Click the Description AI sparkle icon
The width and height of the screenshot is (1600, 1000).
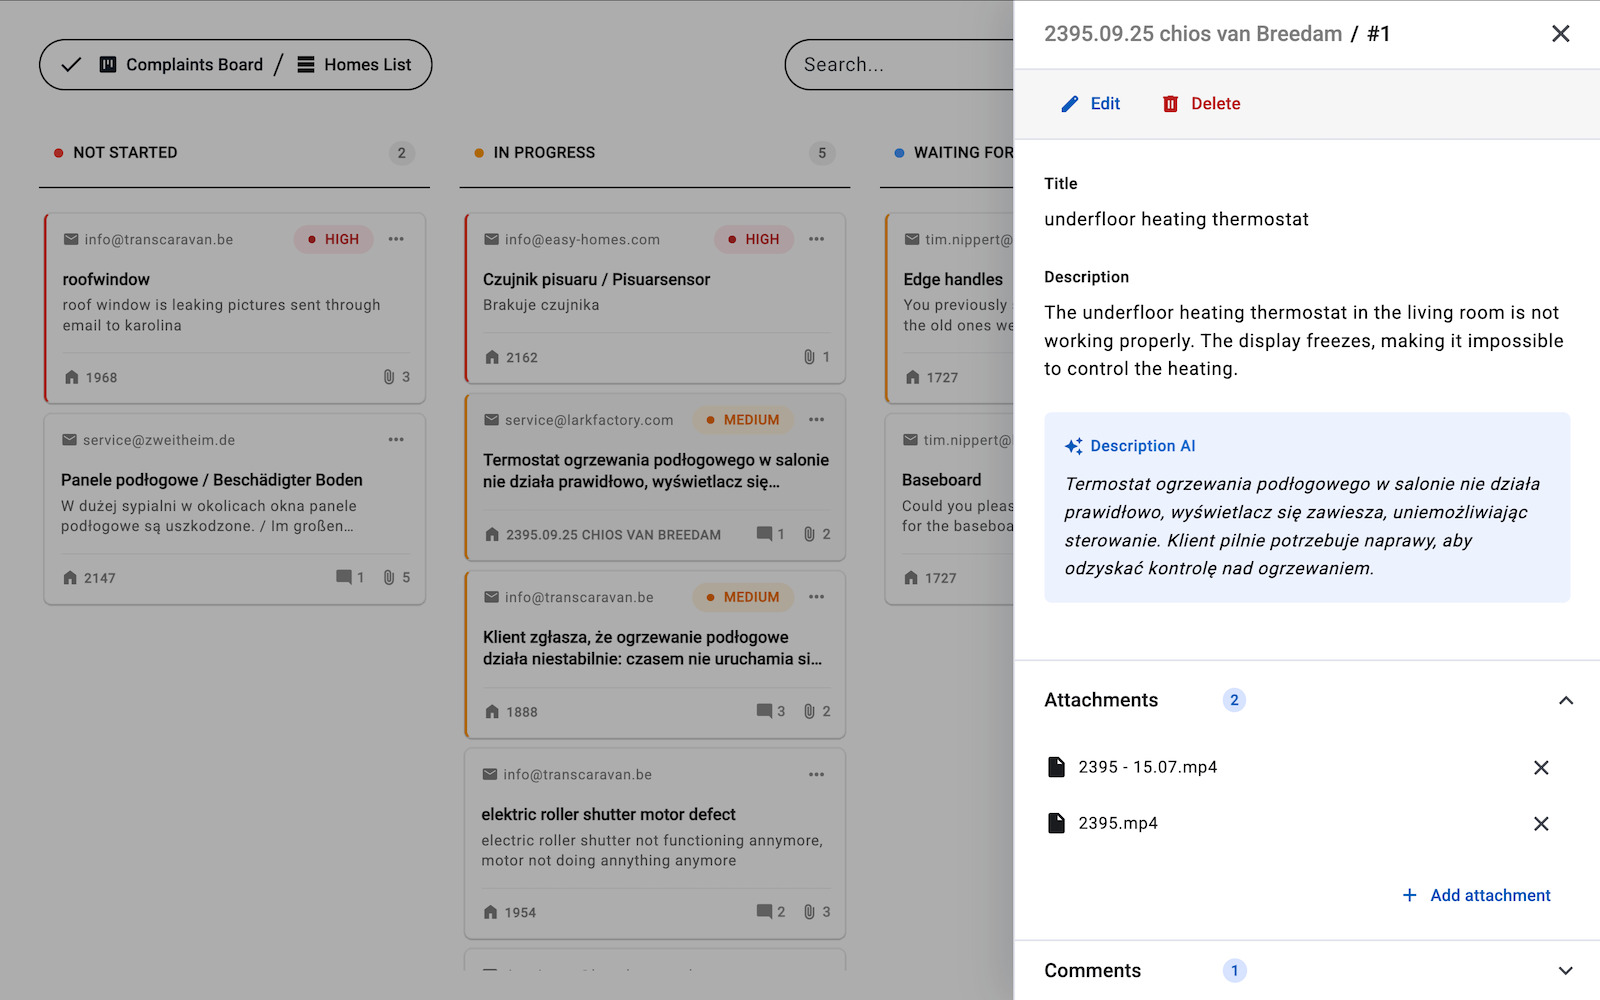(1073, 446)
